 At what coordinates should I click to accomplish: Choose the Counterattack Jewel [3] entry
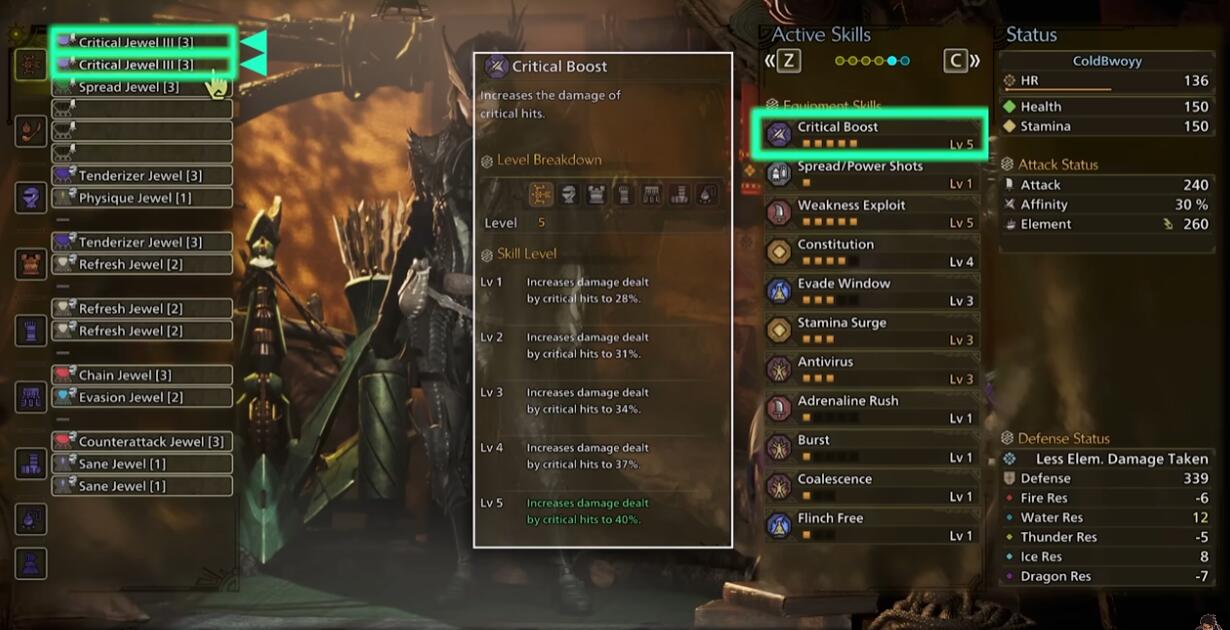tap(142, 441)
